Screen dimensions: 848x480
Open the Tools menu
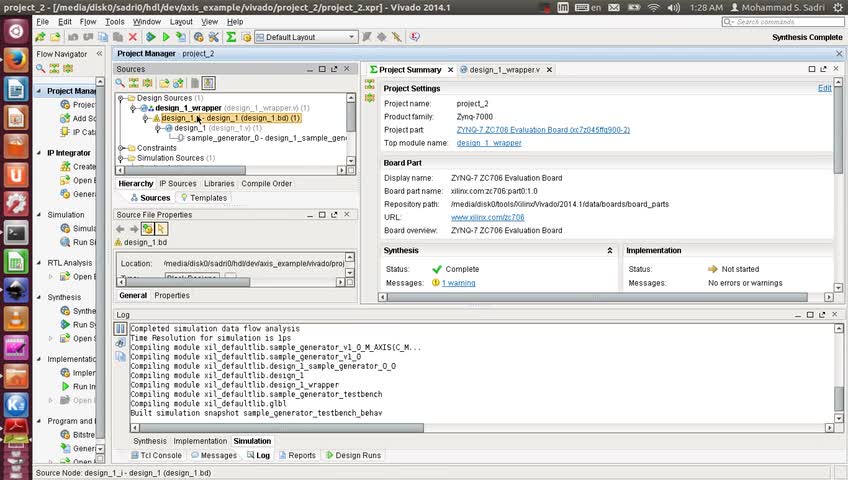click(115, 21)
